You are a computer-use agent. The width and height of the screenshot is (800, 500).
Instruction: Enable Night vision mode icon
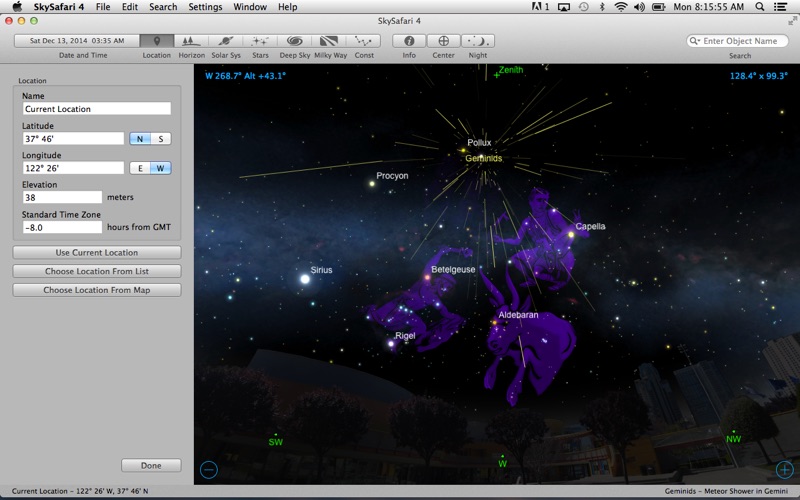tap(478, 41)
